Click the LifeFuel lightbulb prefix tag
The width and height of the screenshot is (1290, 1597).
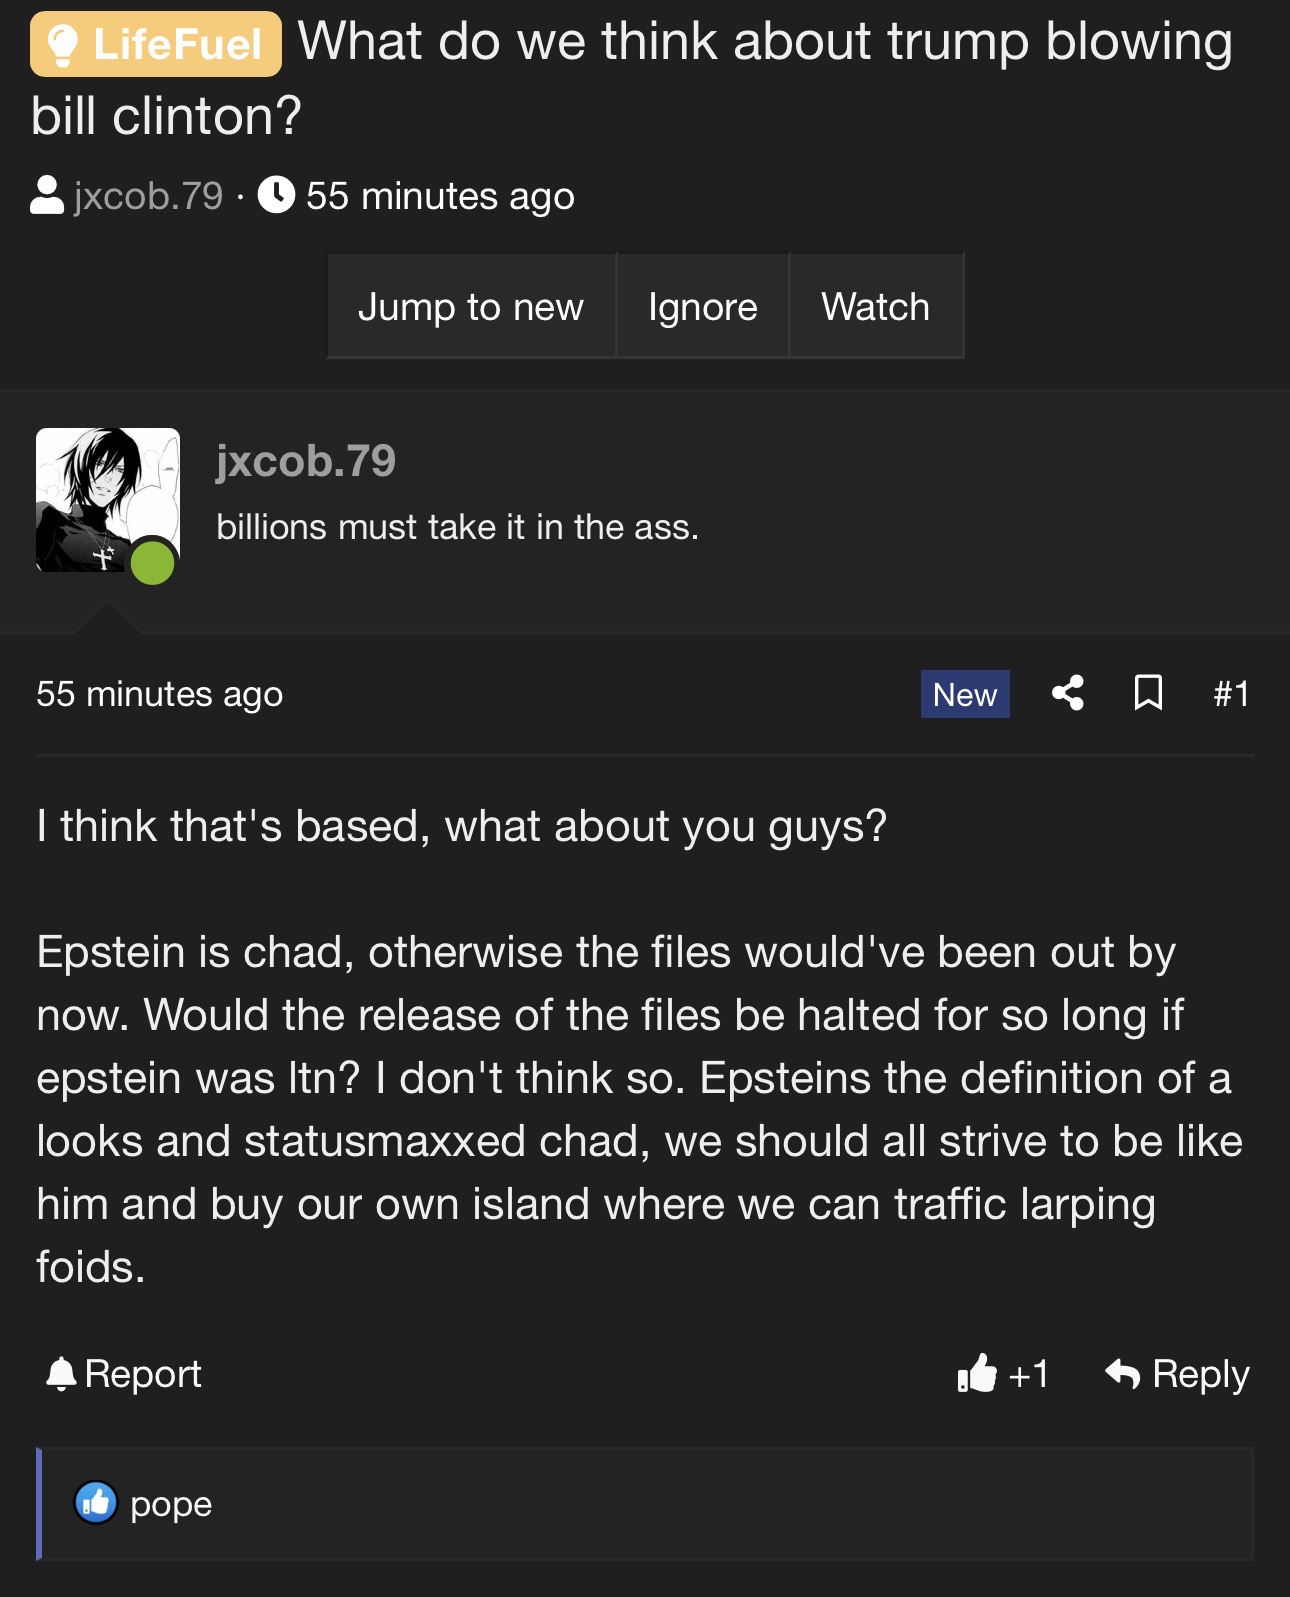(156, 44)
